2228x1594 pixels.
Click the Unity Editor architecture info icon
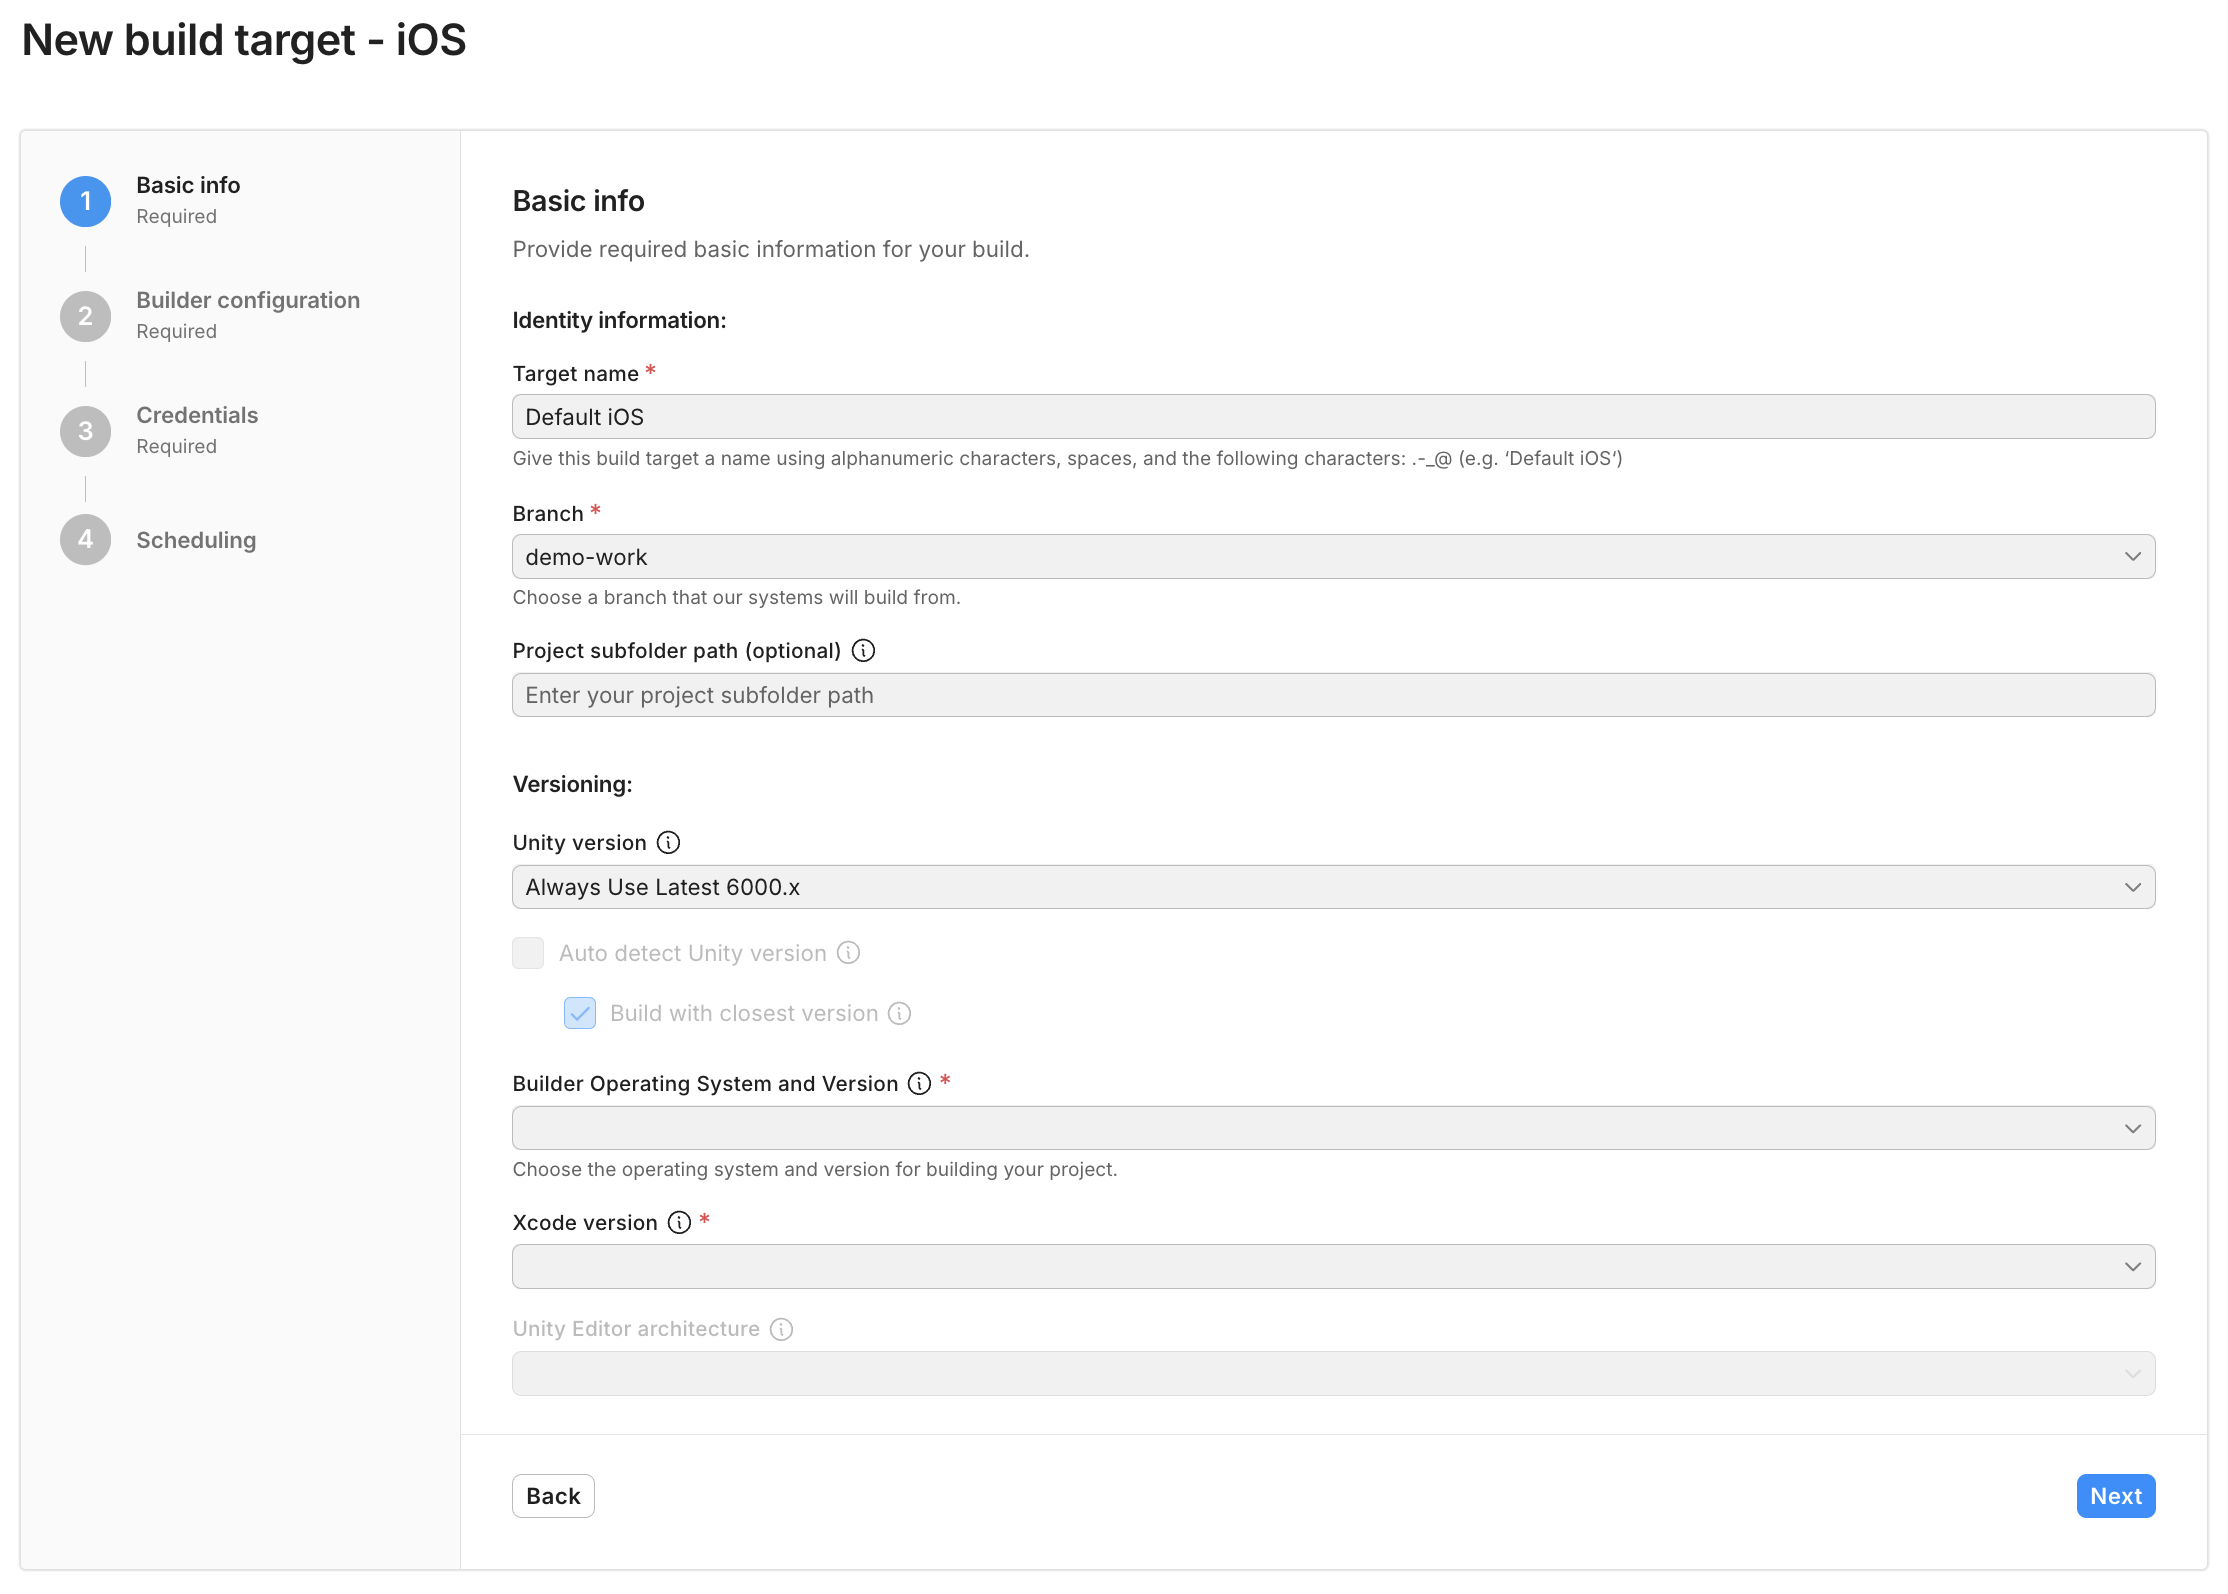pos(781,1328)
